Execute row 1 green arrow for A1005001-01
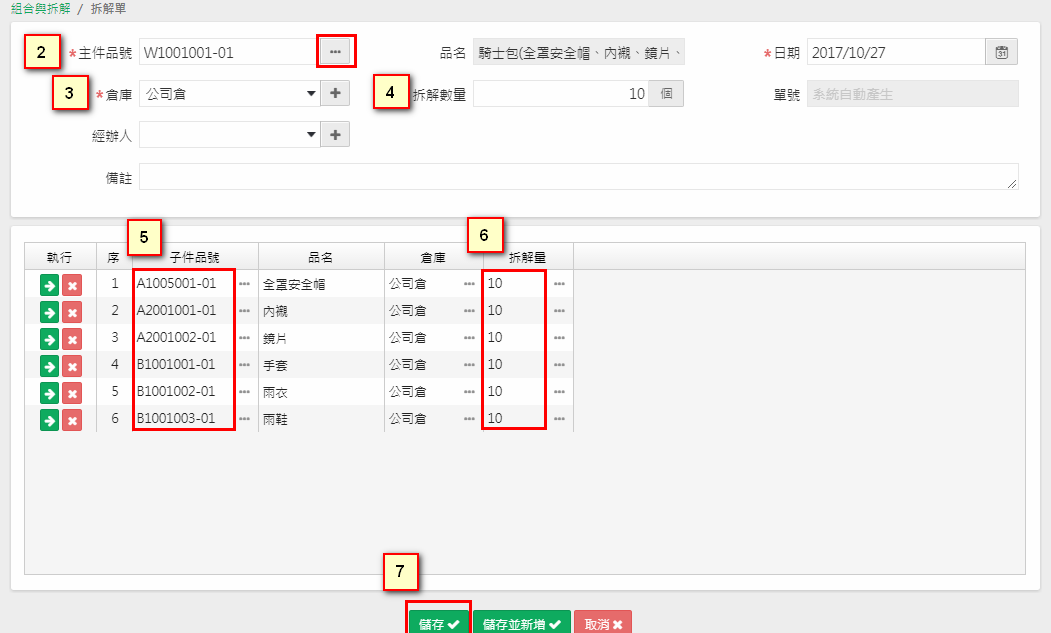 (x=50, y=286)
